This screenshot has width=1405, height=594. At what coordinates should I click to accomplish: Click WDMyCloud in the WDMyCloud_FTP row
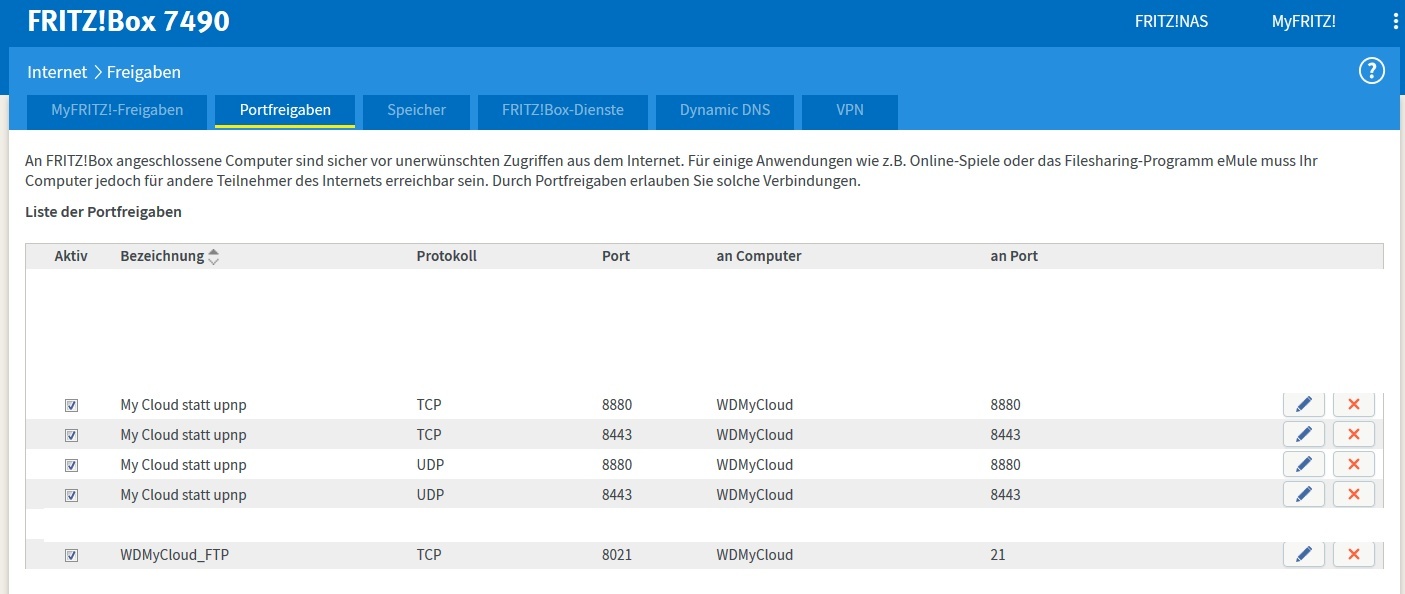click(x=755, y=555)
